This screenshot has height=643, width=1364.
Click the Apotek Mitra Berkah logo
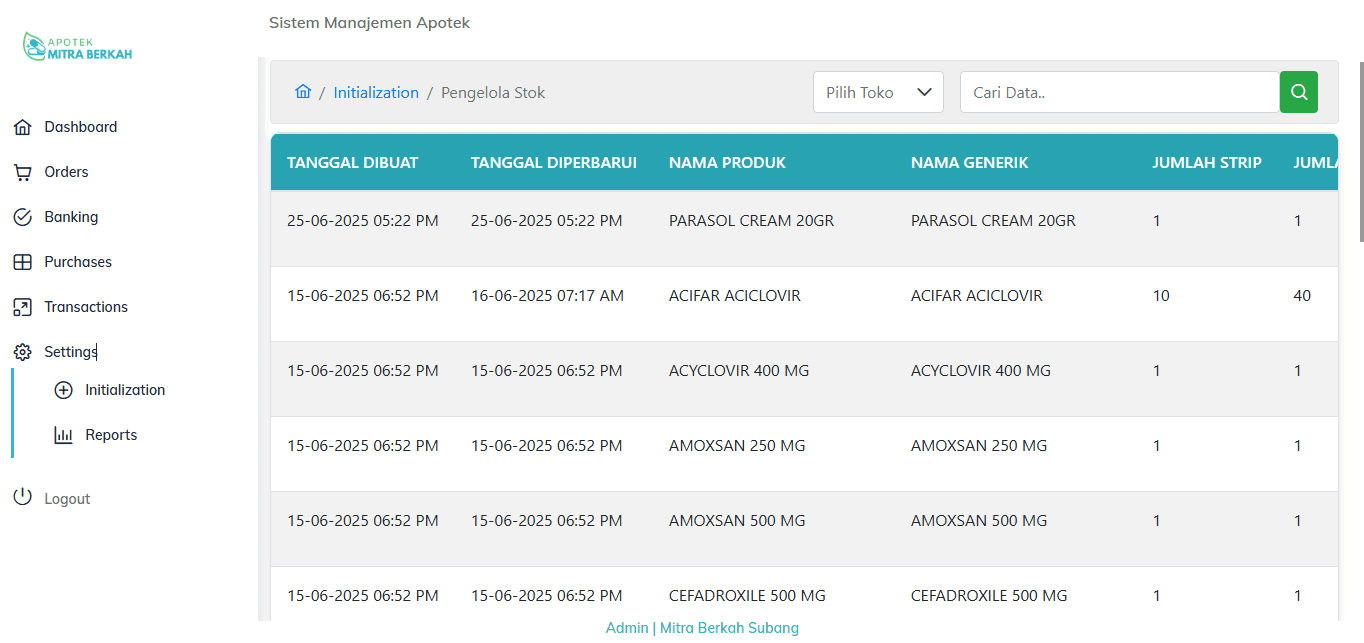78,47
